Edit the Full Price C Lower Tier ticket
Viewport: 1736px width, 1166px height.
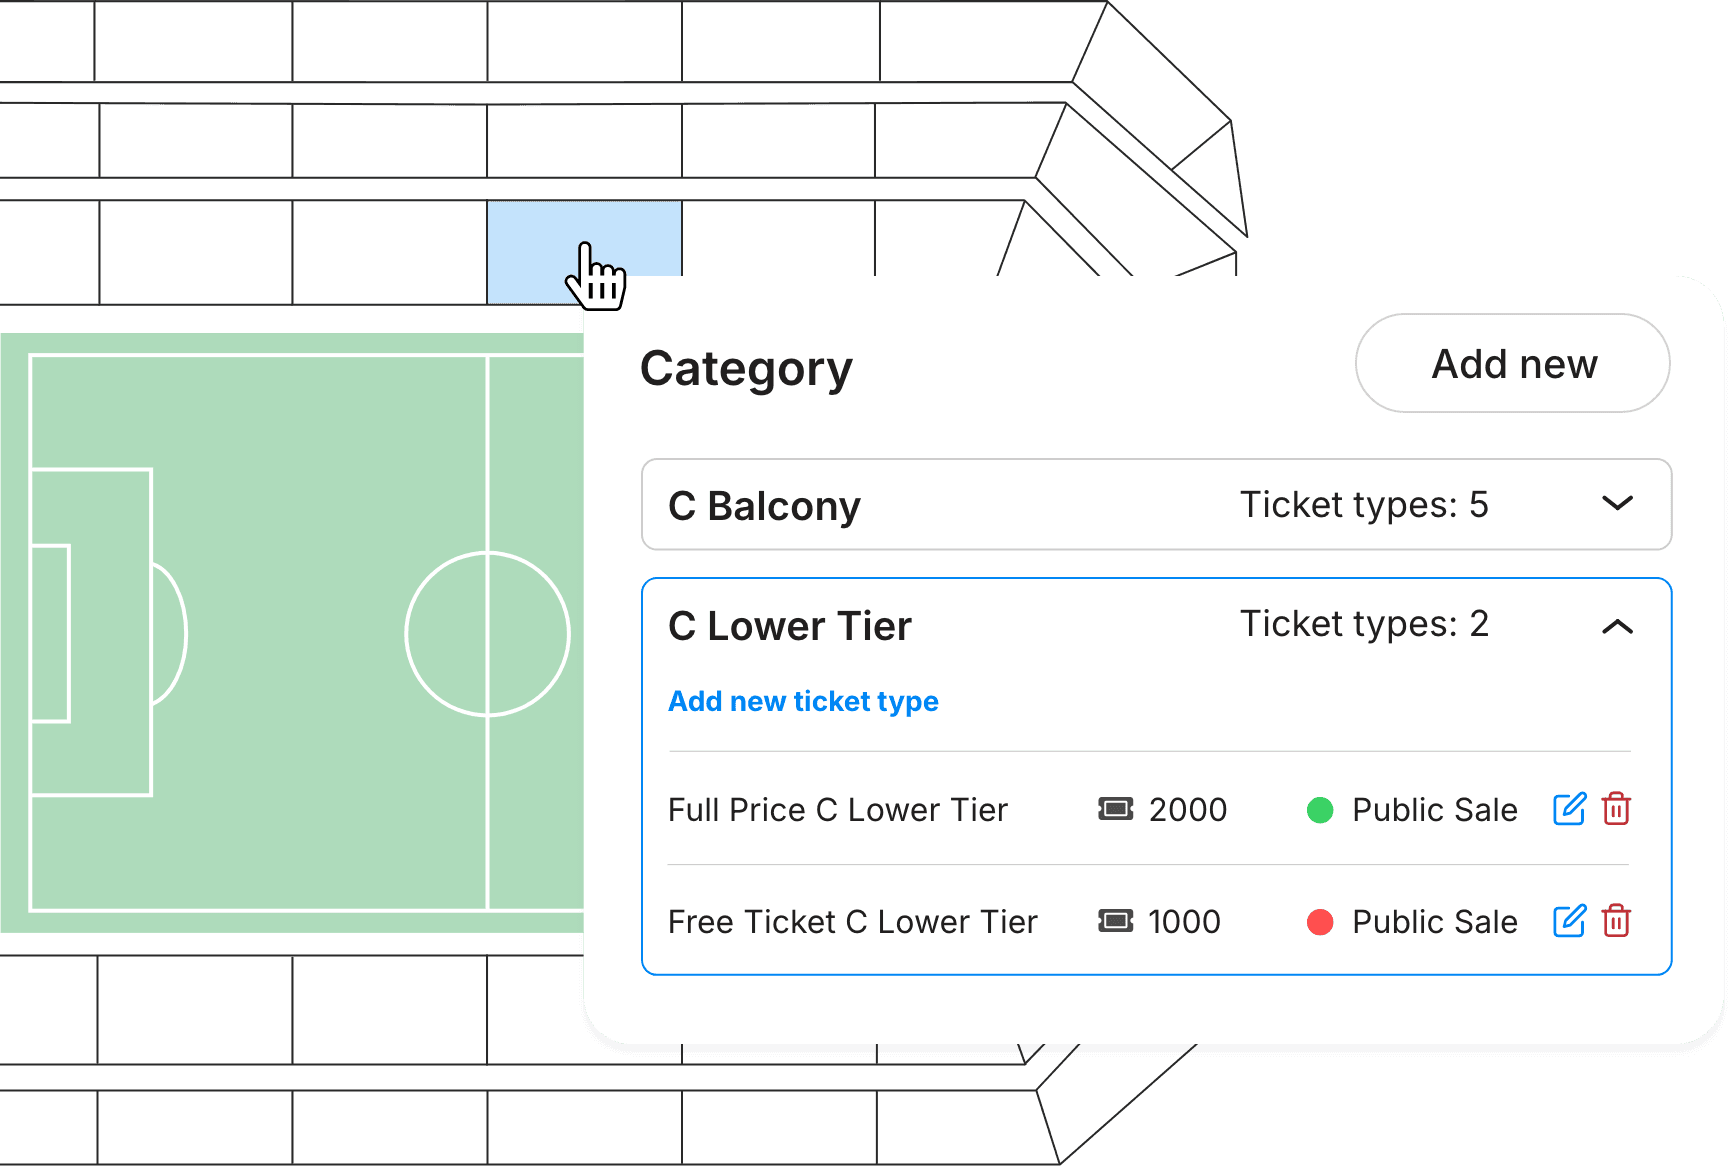click(1569, 809)
